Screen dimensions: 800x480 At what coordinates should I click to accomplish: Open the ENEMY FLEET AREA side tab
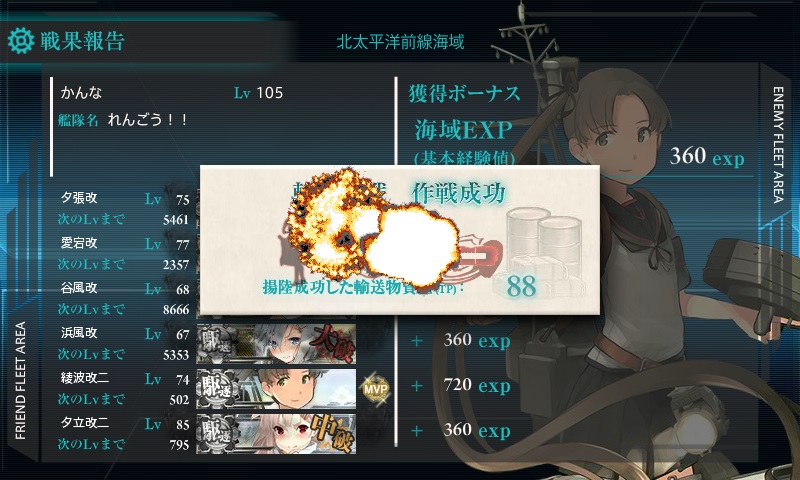click(778, 144)
